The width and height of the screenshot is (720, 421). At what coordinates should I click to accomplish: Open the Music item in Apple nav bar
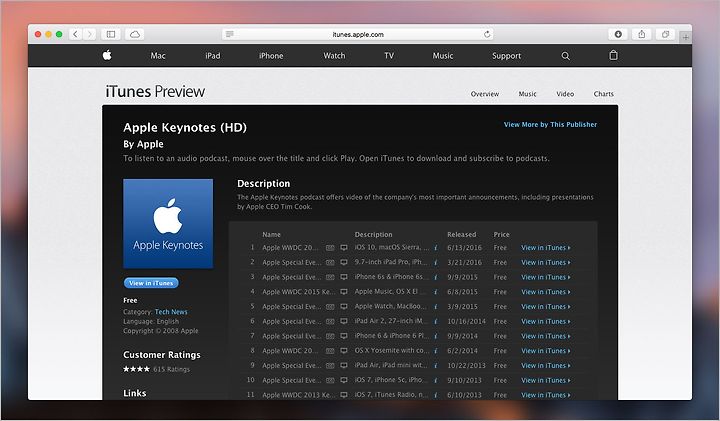[x=443, y=56]
